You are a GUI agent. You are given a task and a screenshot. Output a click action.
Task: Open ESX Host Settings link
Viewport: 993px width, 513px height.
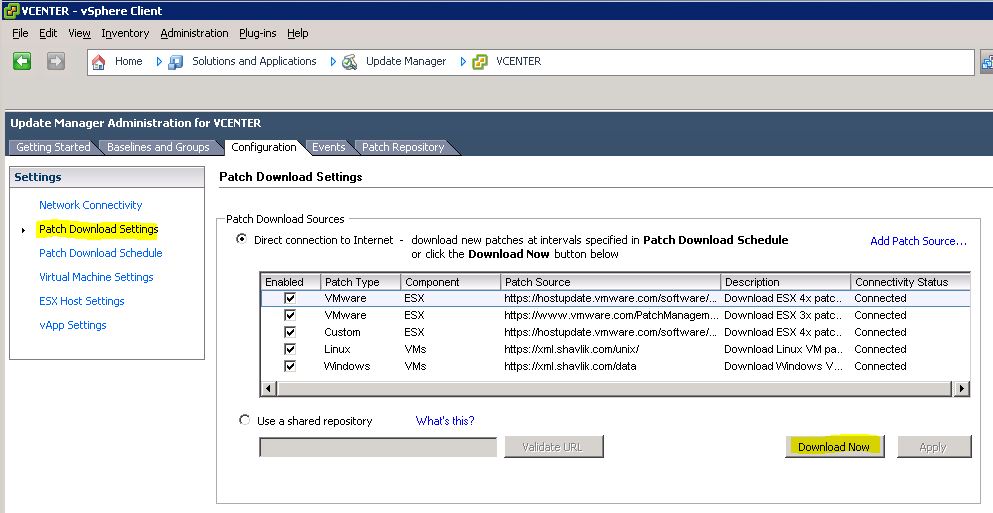82,301
